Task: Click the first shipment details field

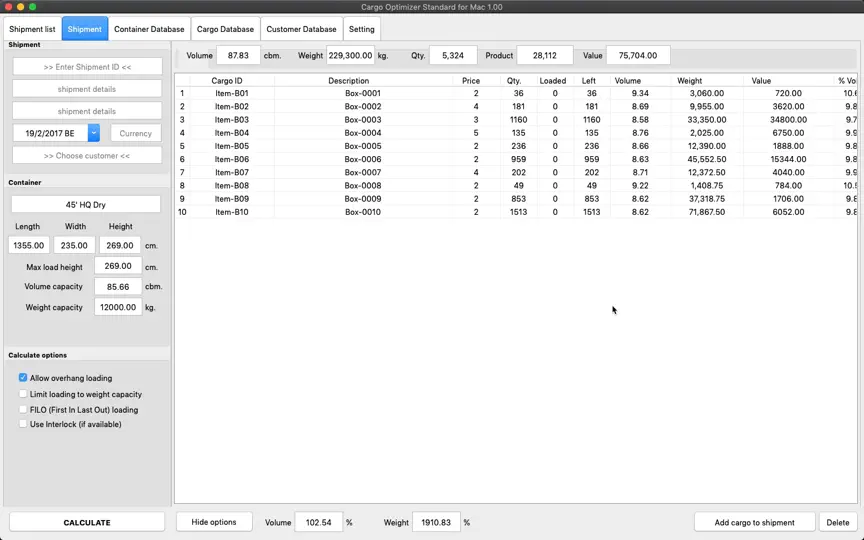Action: tap(87, 89)
